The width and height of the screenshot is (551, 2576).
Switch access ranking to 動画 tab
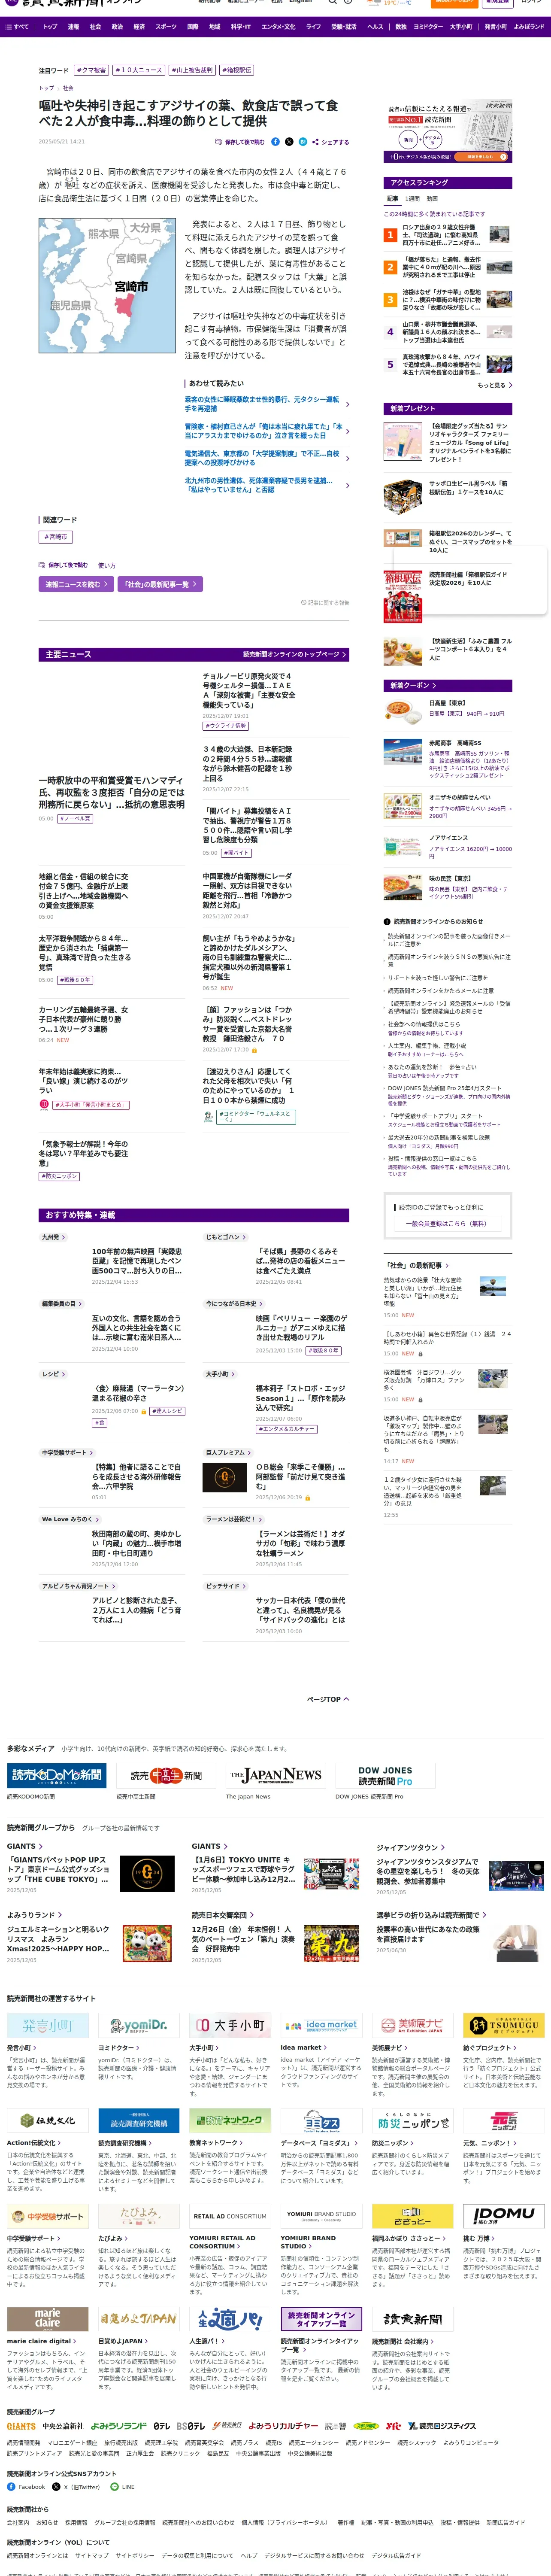432,198
